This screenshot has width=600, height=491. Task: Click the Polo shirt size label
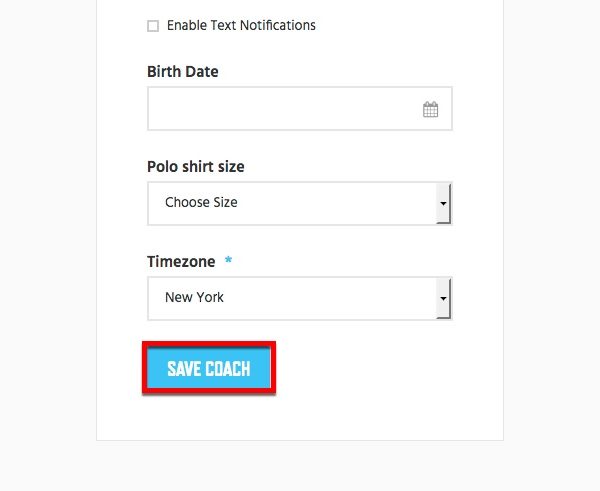coord(196,166)
